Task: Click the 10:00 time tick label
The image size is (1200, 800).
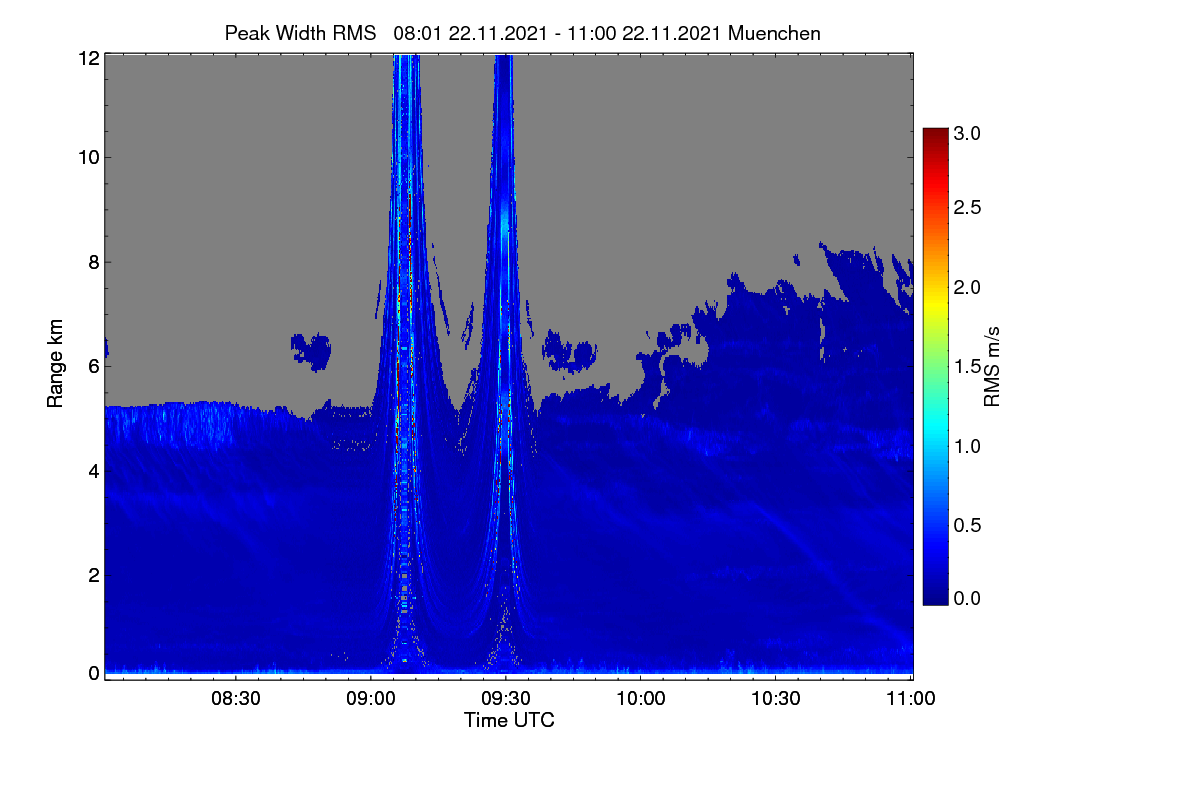Action: (x=641, y=700)
